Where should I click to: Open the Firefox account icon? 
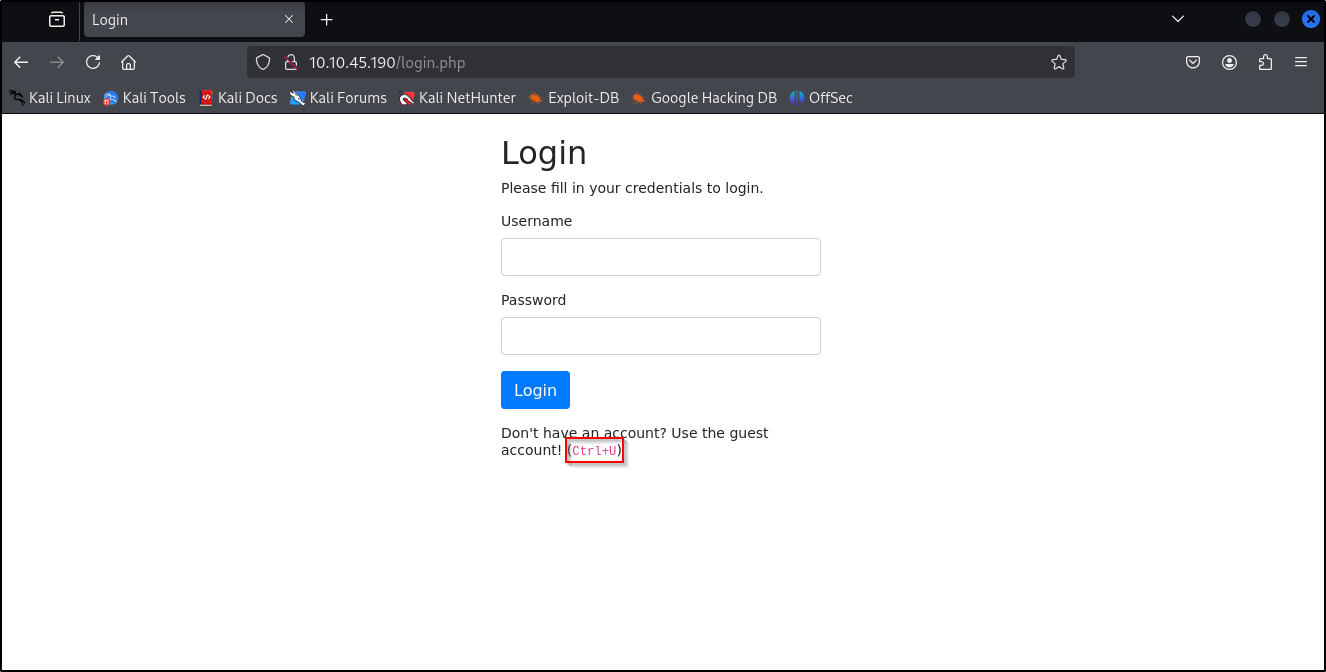[1229, 62]
